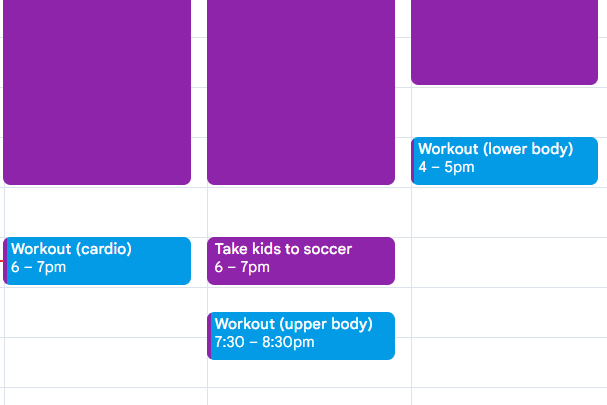
Task: Select the purple block in right column
Action: click(504, 40)
